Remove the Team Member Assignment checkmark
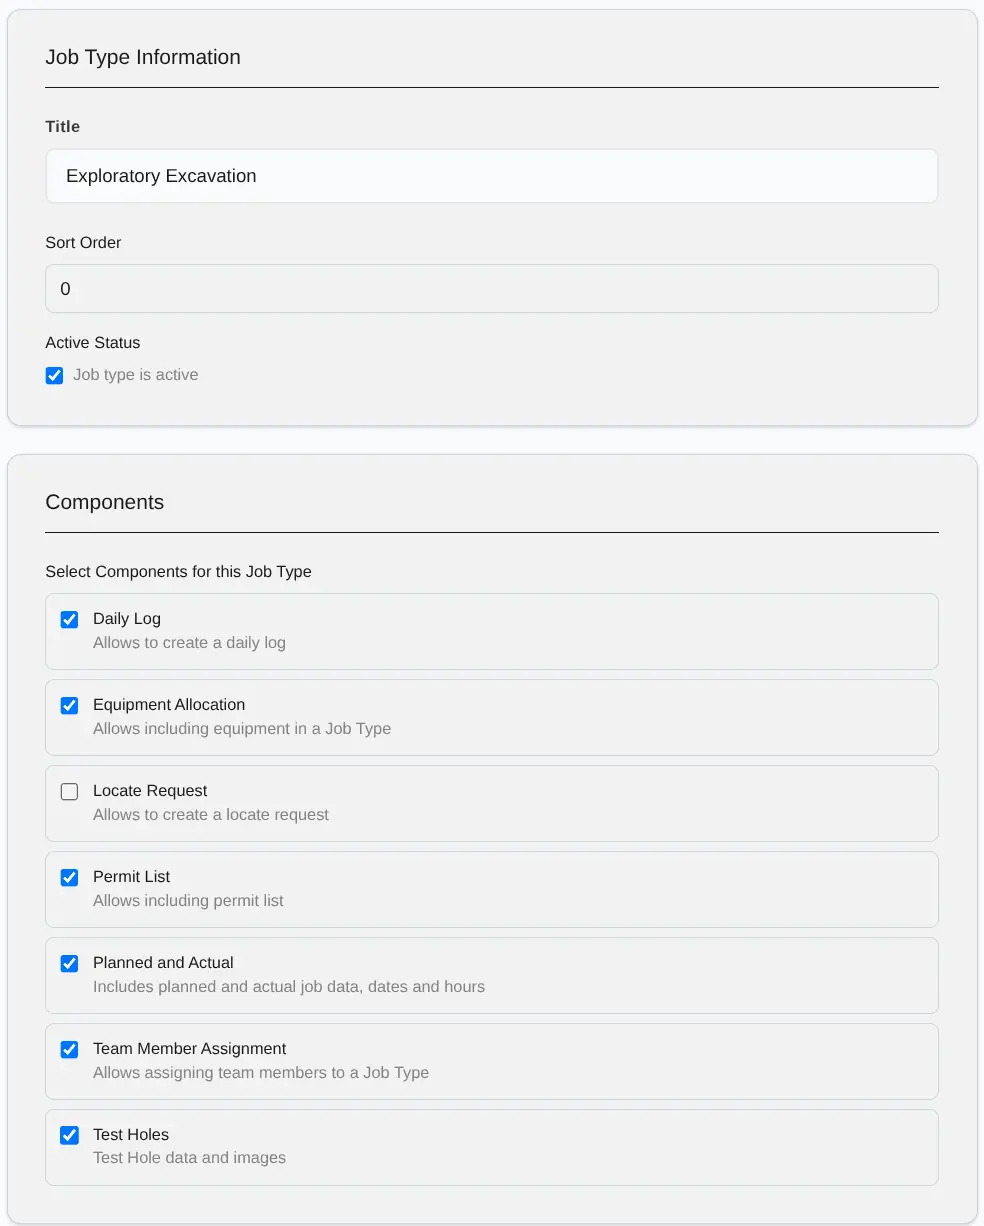Screen dimensions: 984x1226 [69, 1049]
